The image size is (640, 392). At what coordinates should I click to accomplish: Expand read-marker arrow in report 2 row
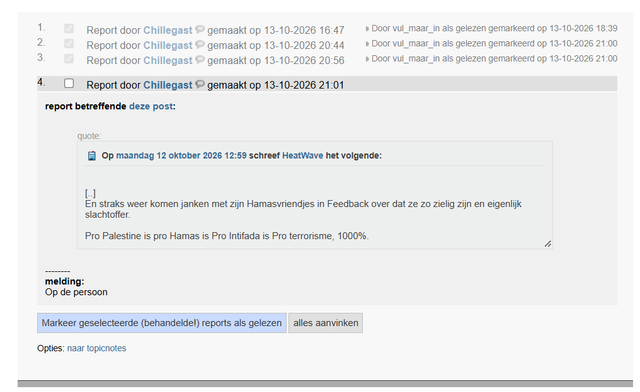(367, 44)
